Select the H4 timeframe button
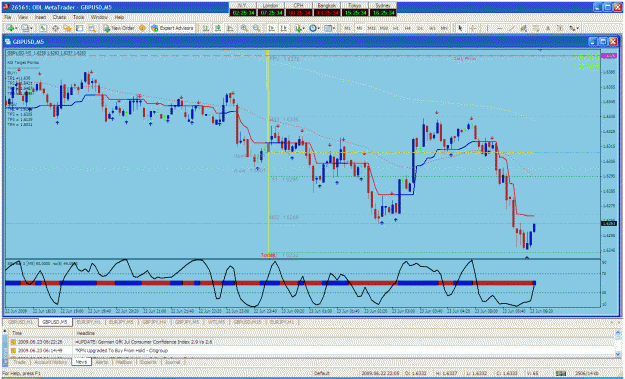 pos(408,28)
